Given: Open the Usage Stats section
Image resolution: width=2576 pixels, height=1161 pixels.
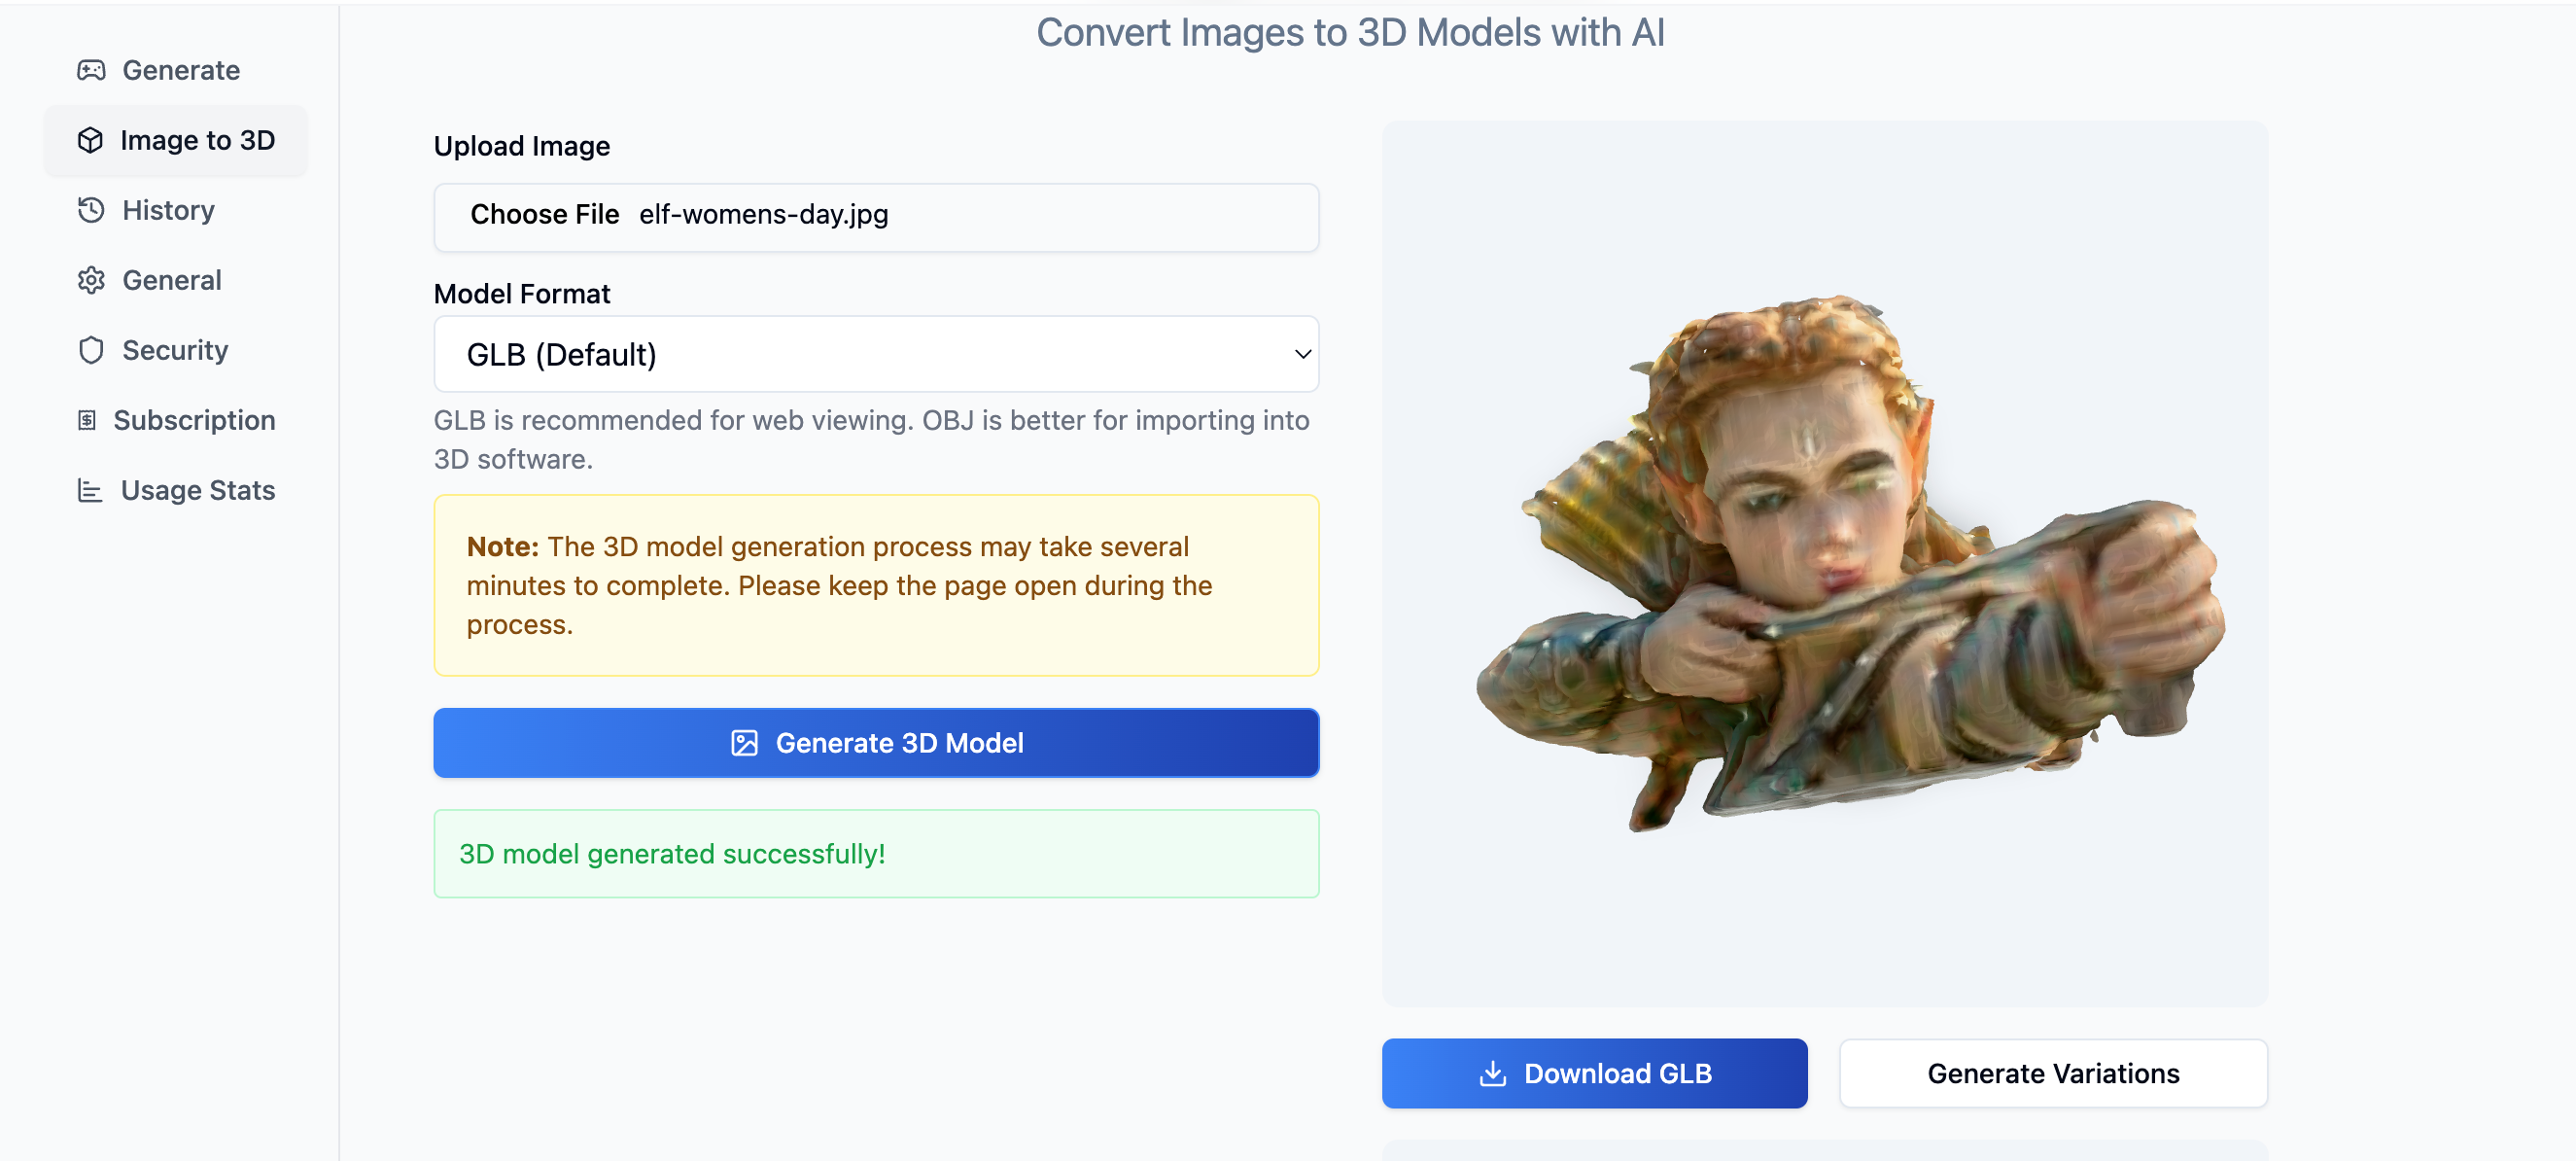Looking at the screenshot, I should [x=197, y=490].
